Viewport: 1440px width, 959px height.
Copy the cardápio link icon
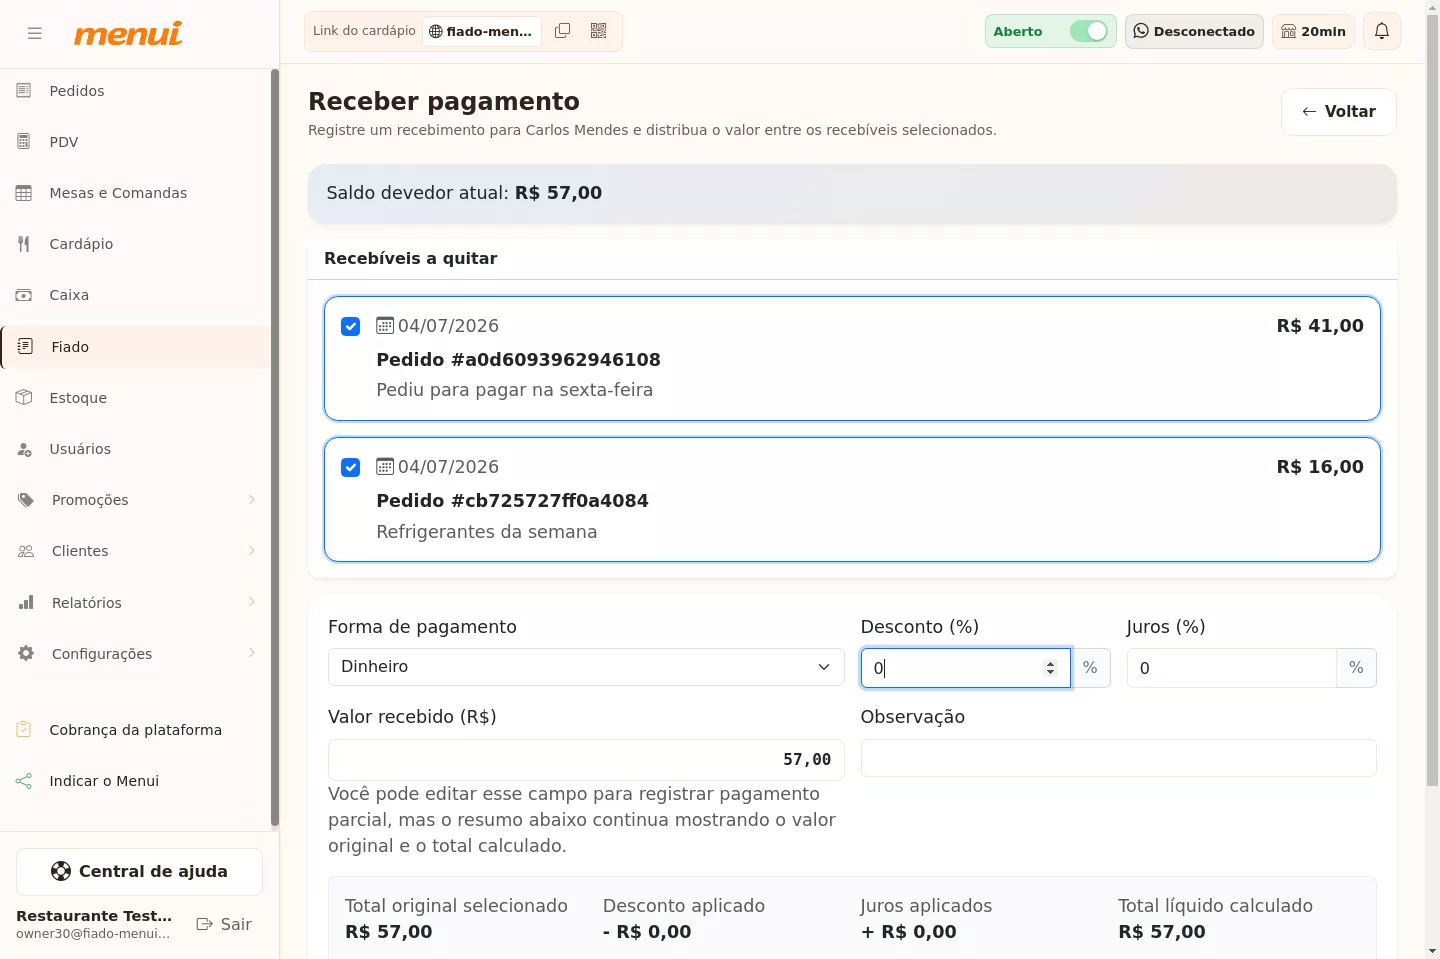(x=563, y=31)
